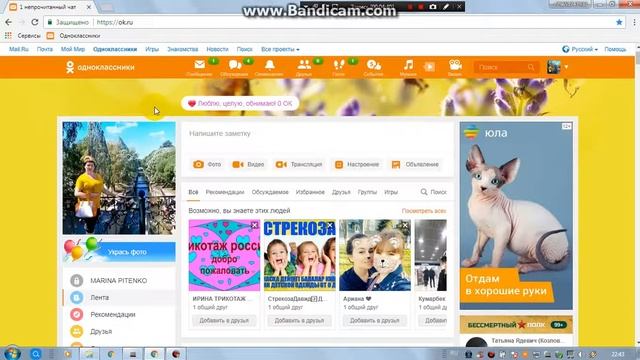The height and width of the screenshot is (360, 640).
Task: Click the Рекомендации icon in left sidebar
Action: 76,314
